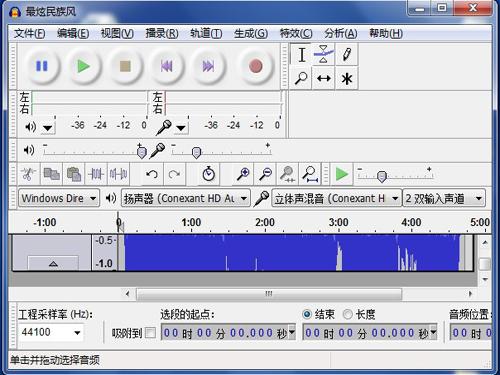This screenshot has width=500, height=375.
Task: Select the Multi-tool asterisk icon
Action: 347,78
